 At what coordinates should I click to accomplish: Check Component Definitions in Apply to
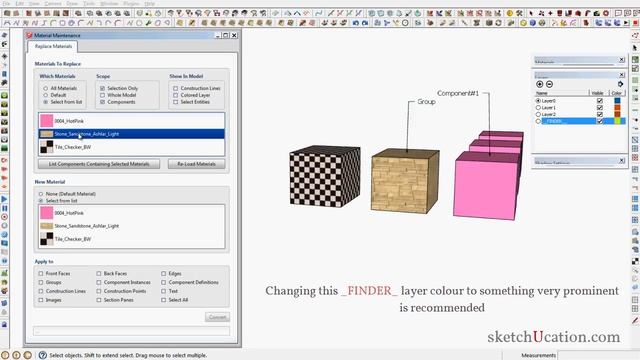point(164,282)
